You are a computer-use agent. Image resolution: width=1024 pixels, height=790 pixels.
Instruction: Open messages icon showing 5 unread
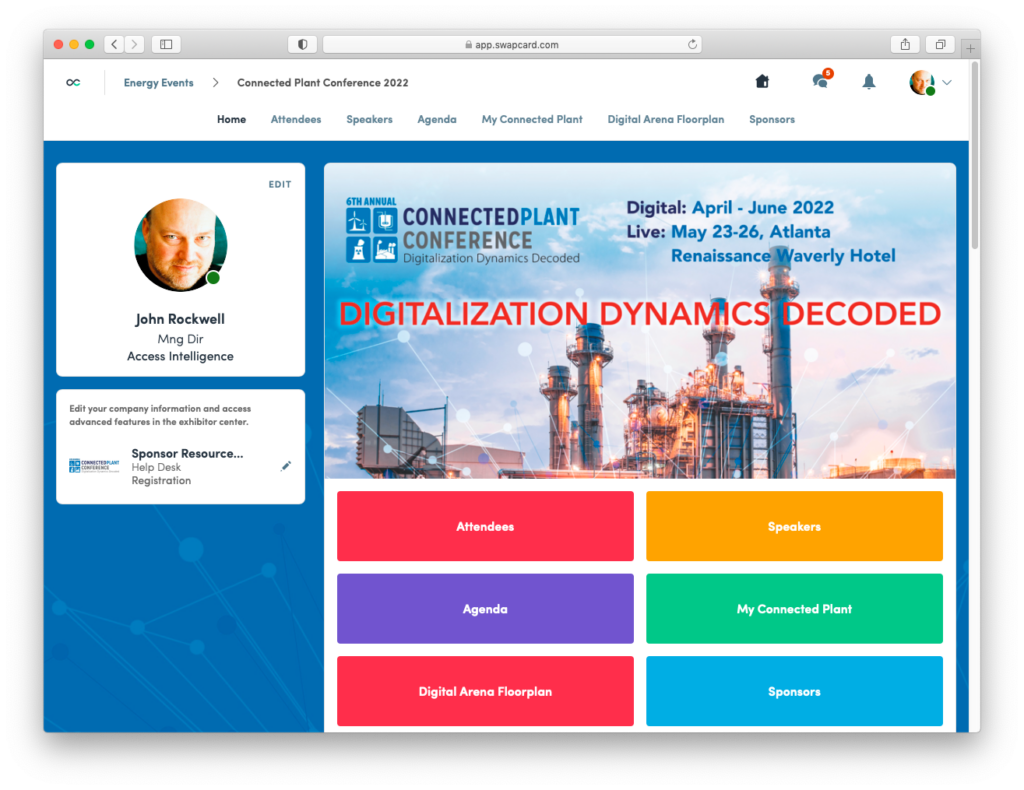pos(819,82)
